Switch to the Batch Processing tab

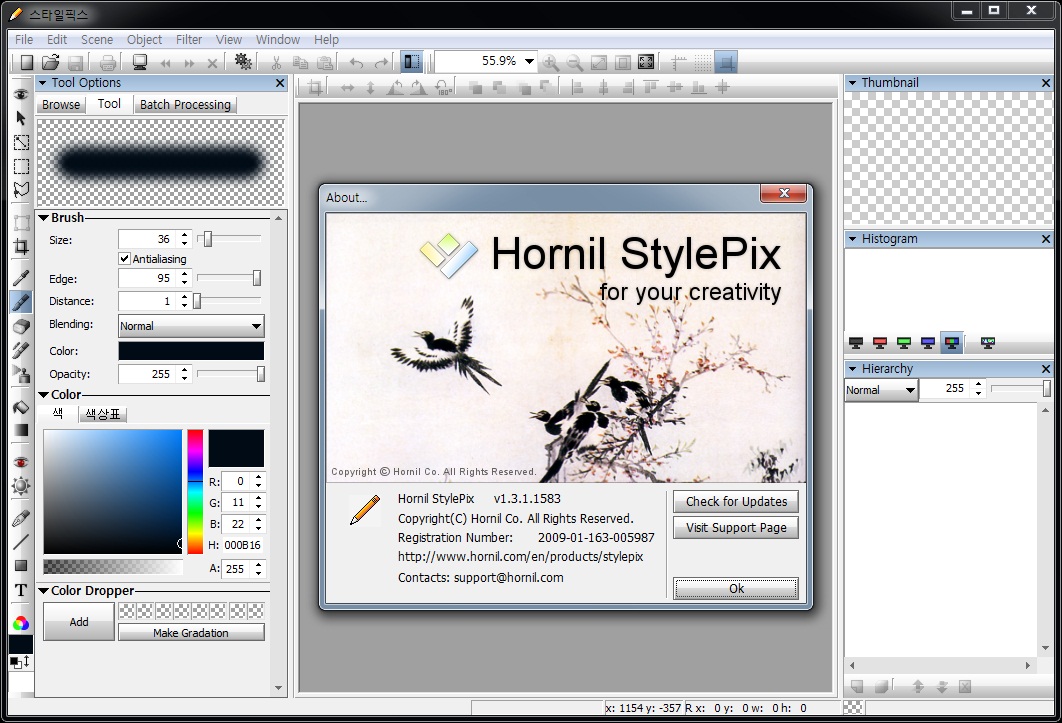point(185,104)
